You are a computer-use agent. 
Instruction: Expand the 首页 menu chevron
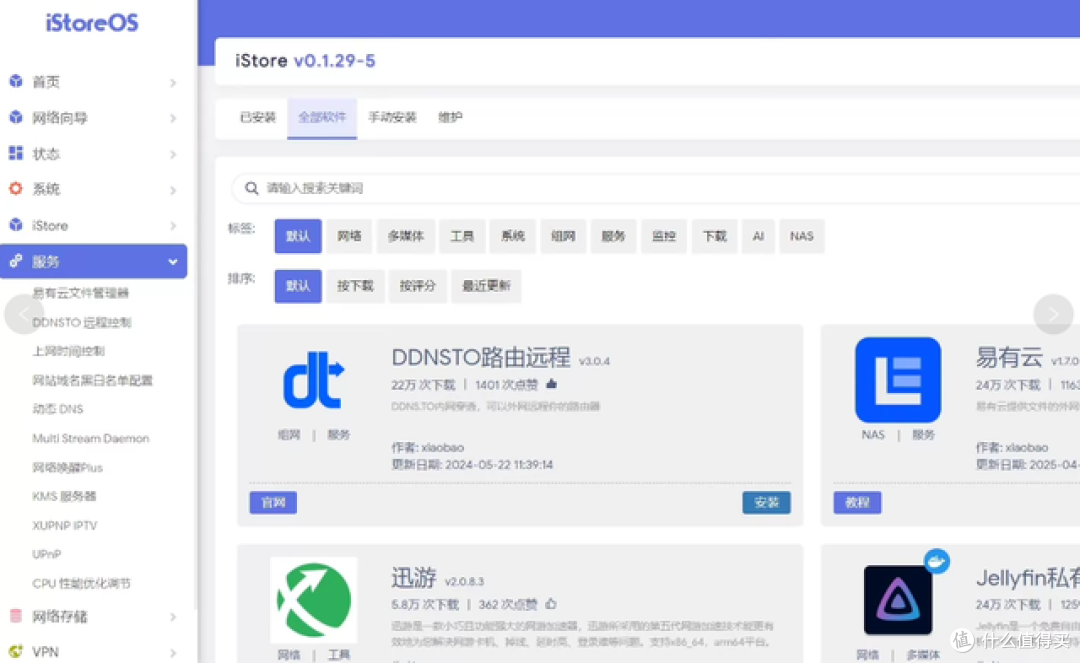coord(173,83)
